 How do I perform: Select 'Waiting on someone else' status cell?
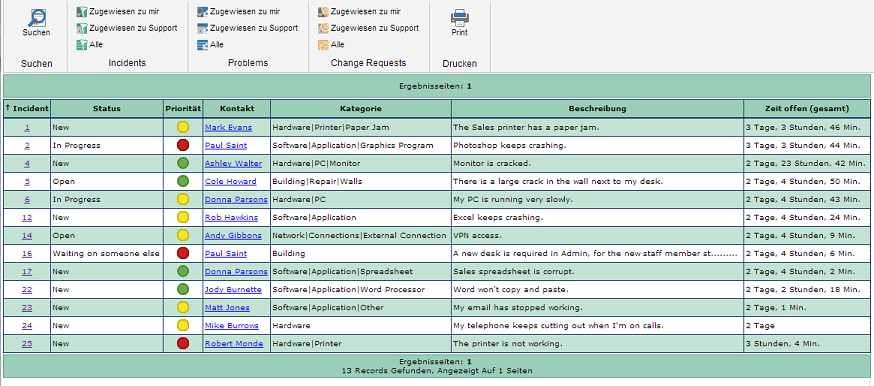point(106,253)
